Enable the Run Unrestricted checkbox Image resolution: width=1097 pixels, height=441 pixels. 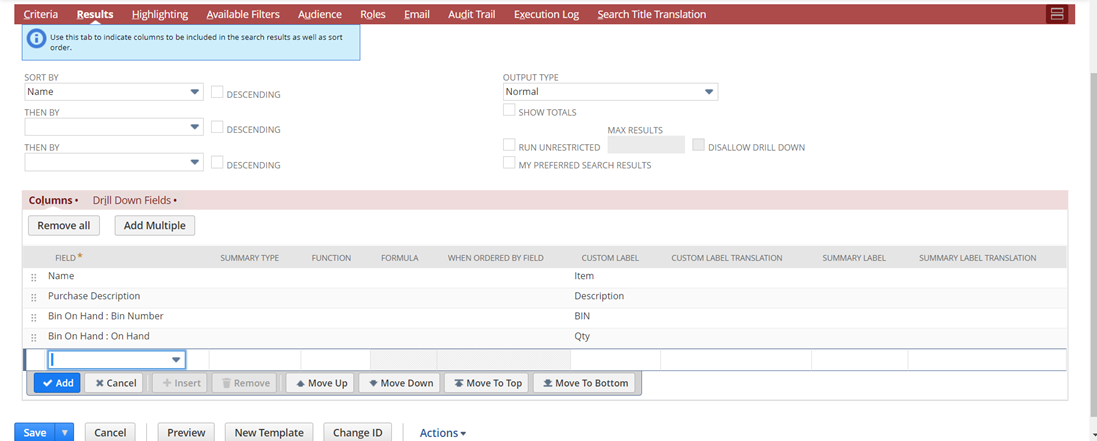click(509, 145)
